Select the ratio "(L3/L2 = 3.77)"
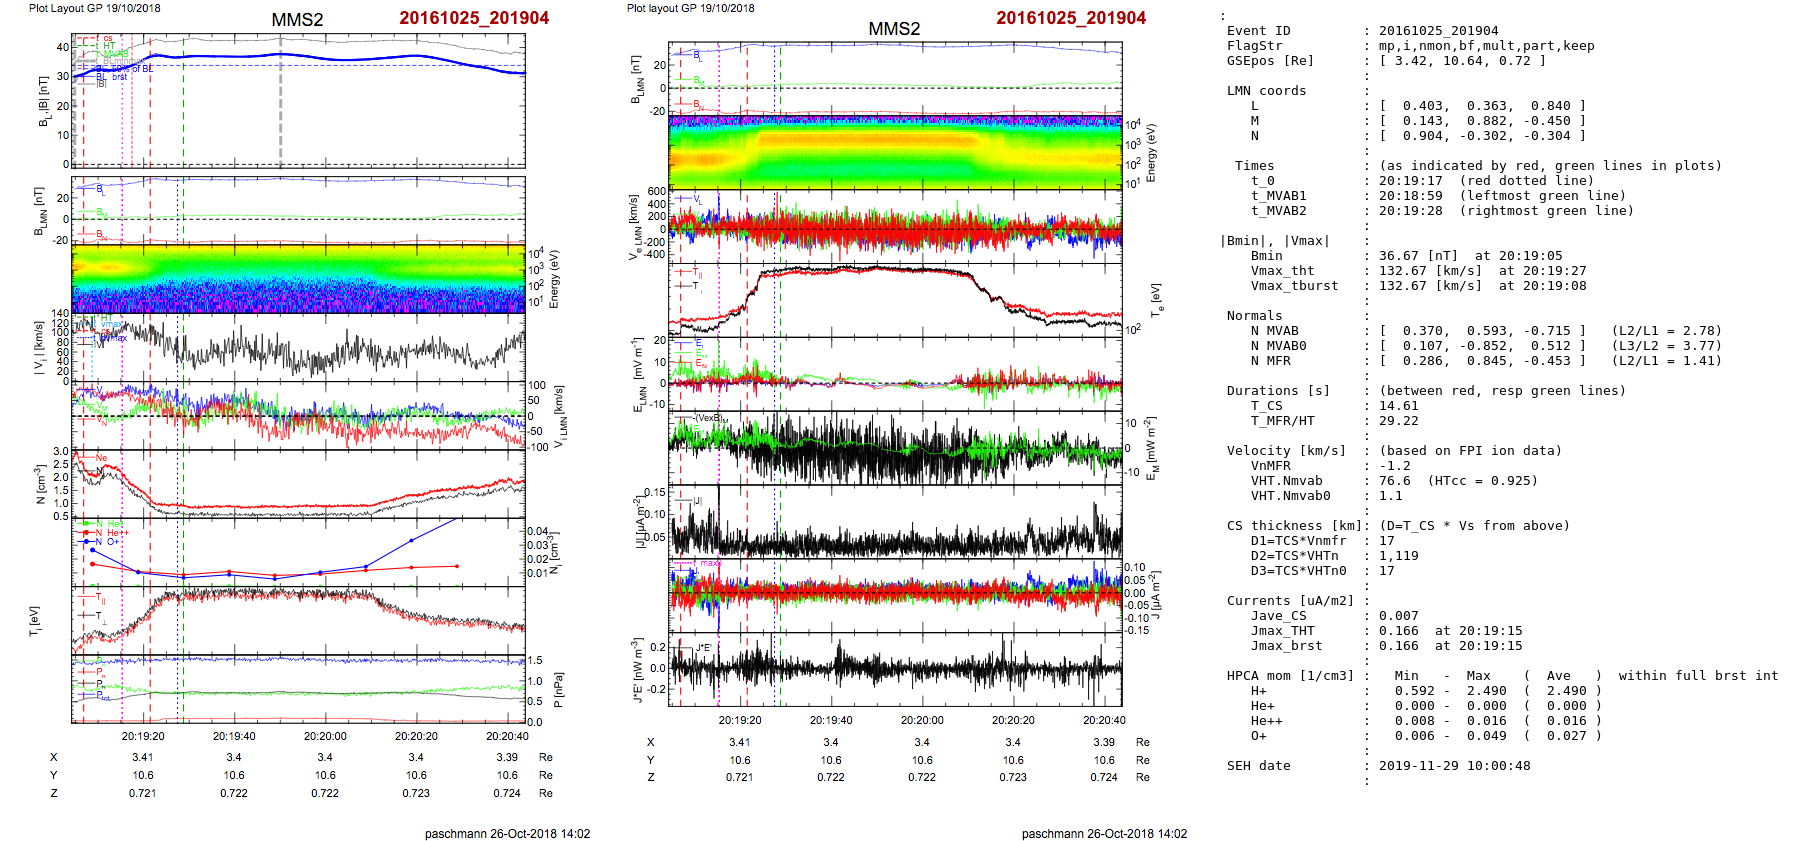1804x841 pixels. coord(1667,346)
